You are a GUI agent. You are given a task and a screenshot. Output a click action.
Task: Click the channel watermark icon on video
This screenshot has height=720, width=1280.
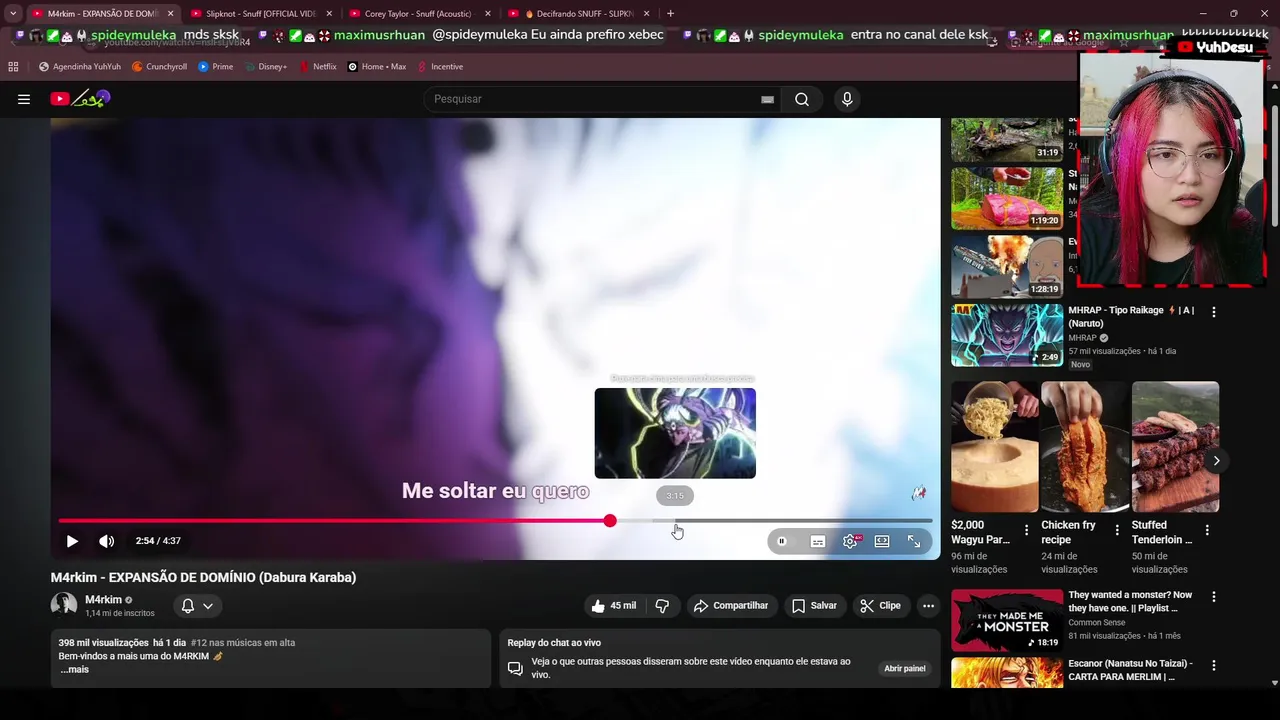tap(918, 493)
